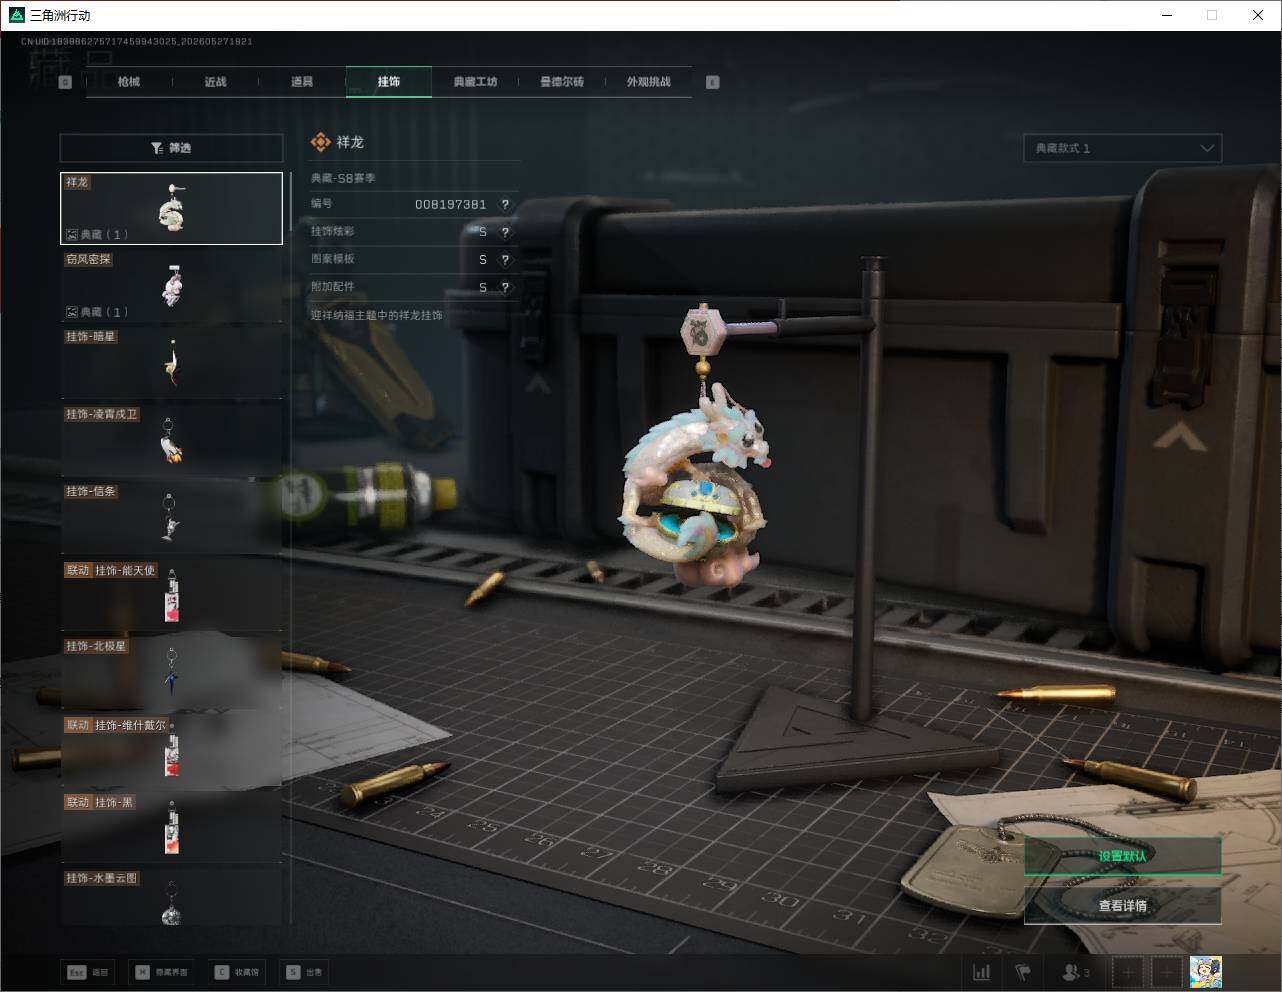This screenshot has width=1282, height=992.
Task: Open the statistics bar-chart icon
Action: (982, 972)
